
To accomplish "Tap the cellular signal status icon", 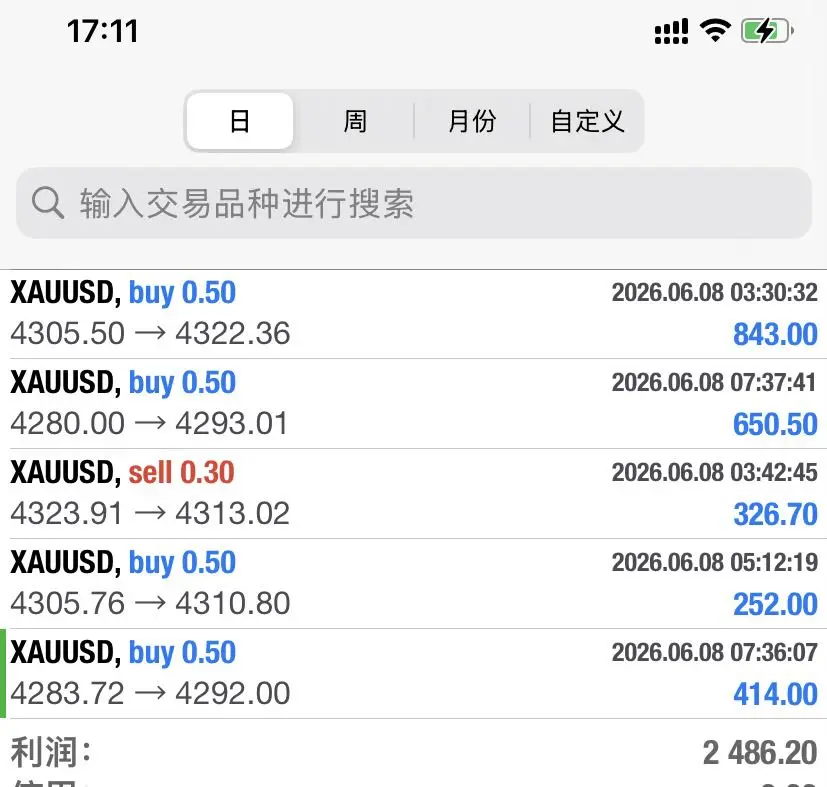I will click(671, 31).
